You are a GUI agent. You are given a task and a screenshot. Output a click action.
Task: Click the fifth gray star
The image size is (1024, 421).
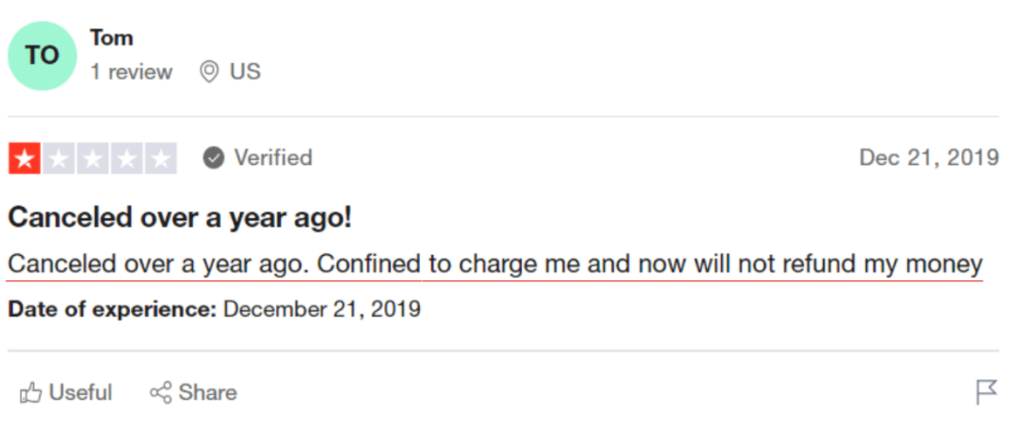click(161, 159)
